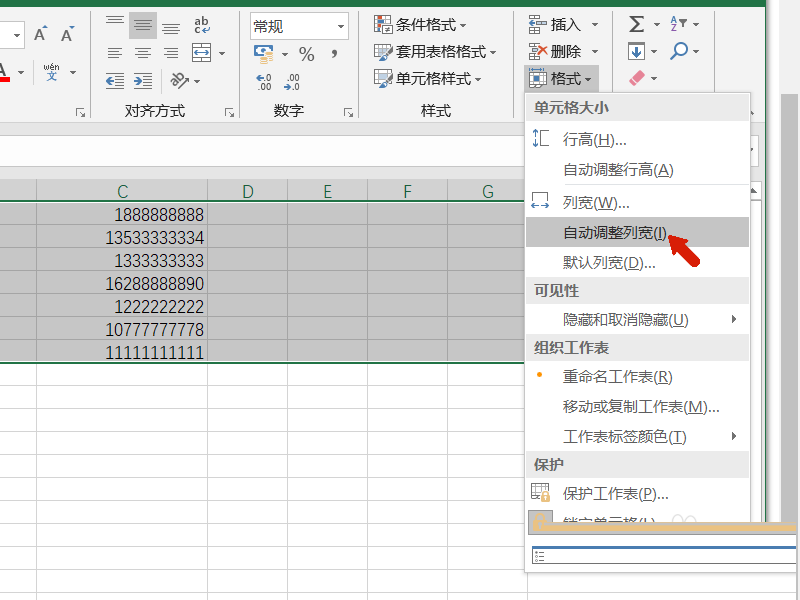Viewport: 800px width, 600px height.
Task: Apply middle vertical alignment
Action: click(x=143, y=25)
